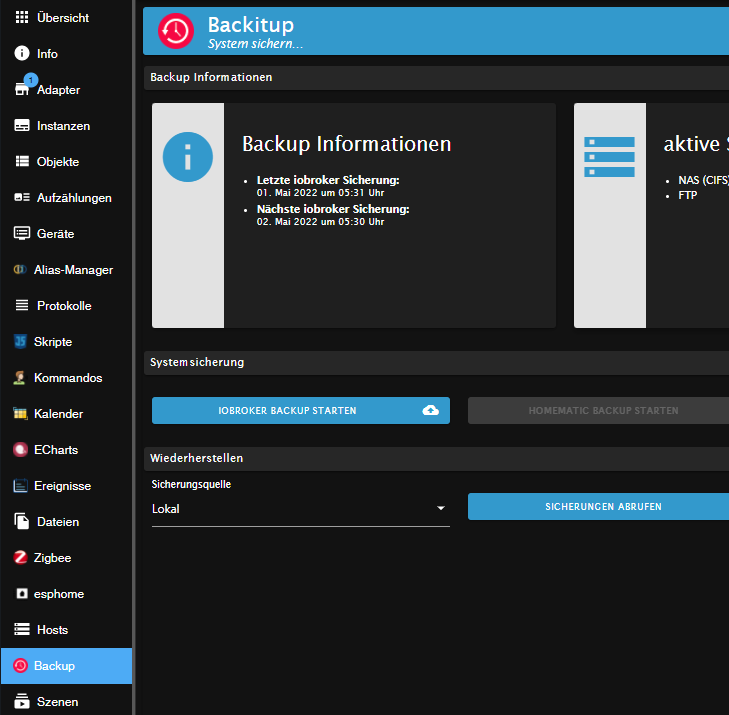This screenshot has width=729, height=715.
Task: Select the Skripte menu label
Action: click(53, 342)
